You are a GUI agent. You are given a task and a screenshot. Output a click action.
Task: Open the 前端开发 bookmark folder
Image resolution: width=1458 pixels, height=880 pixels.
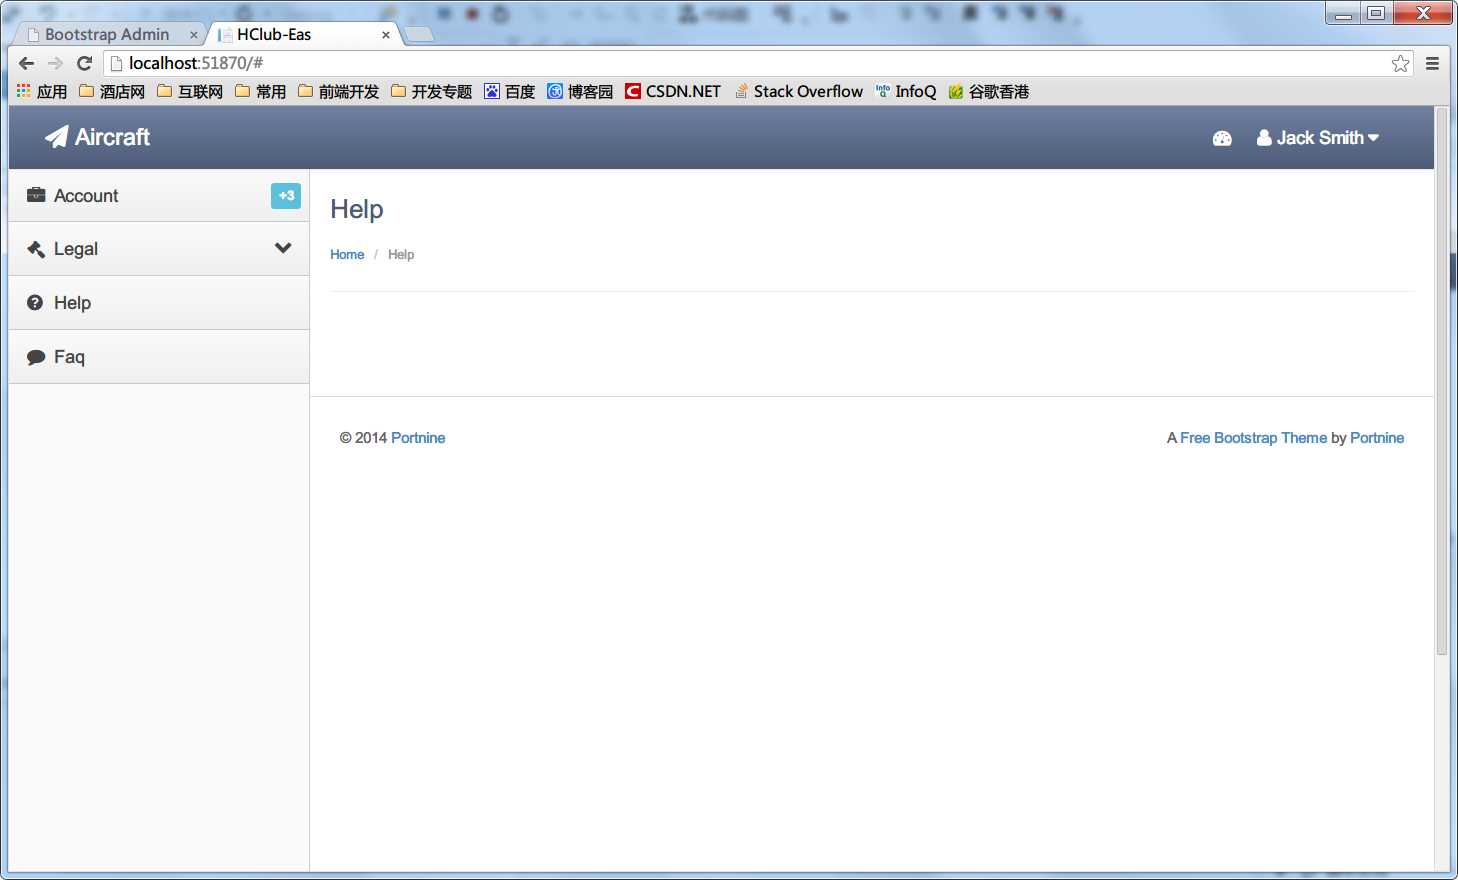[x=338, y=91]
